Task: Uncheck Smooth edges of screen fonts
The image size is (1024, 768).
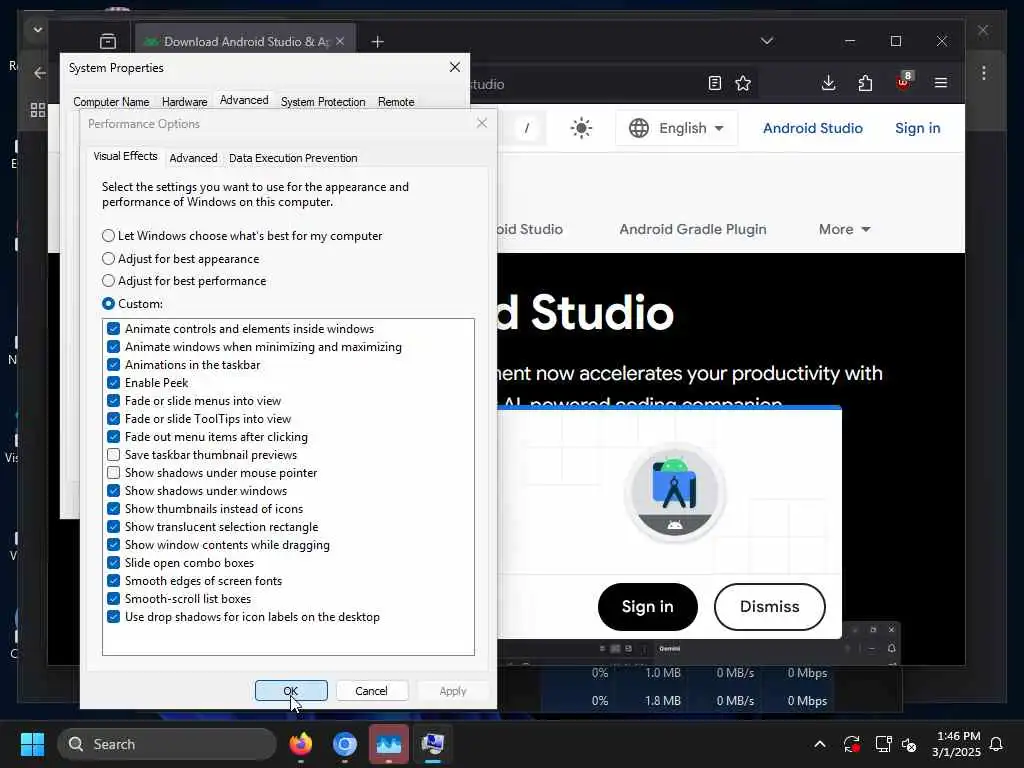Action: pos(113,581)
